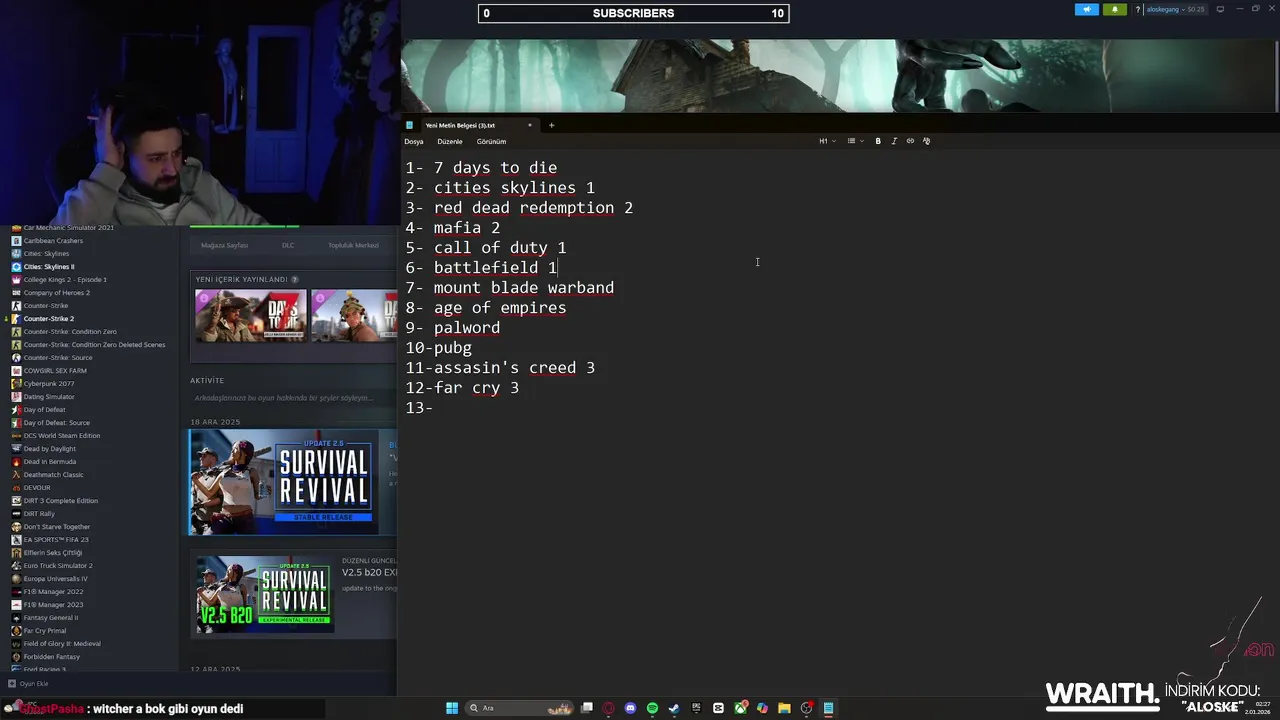1280x720 pixels.
Task: Select Car Mechanic Simulator 2021 in library
Action: 68,228
